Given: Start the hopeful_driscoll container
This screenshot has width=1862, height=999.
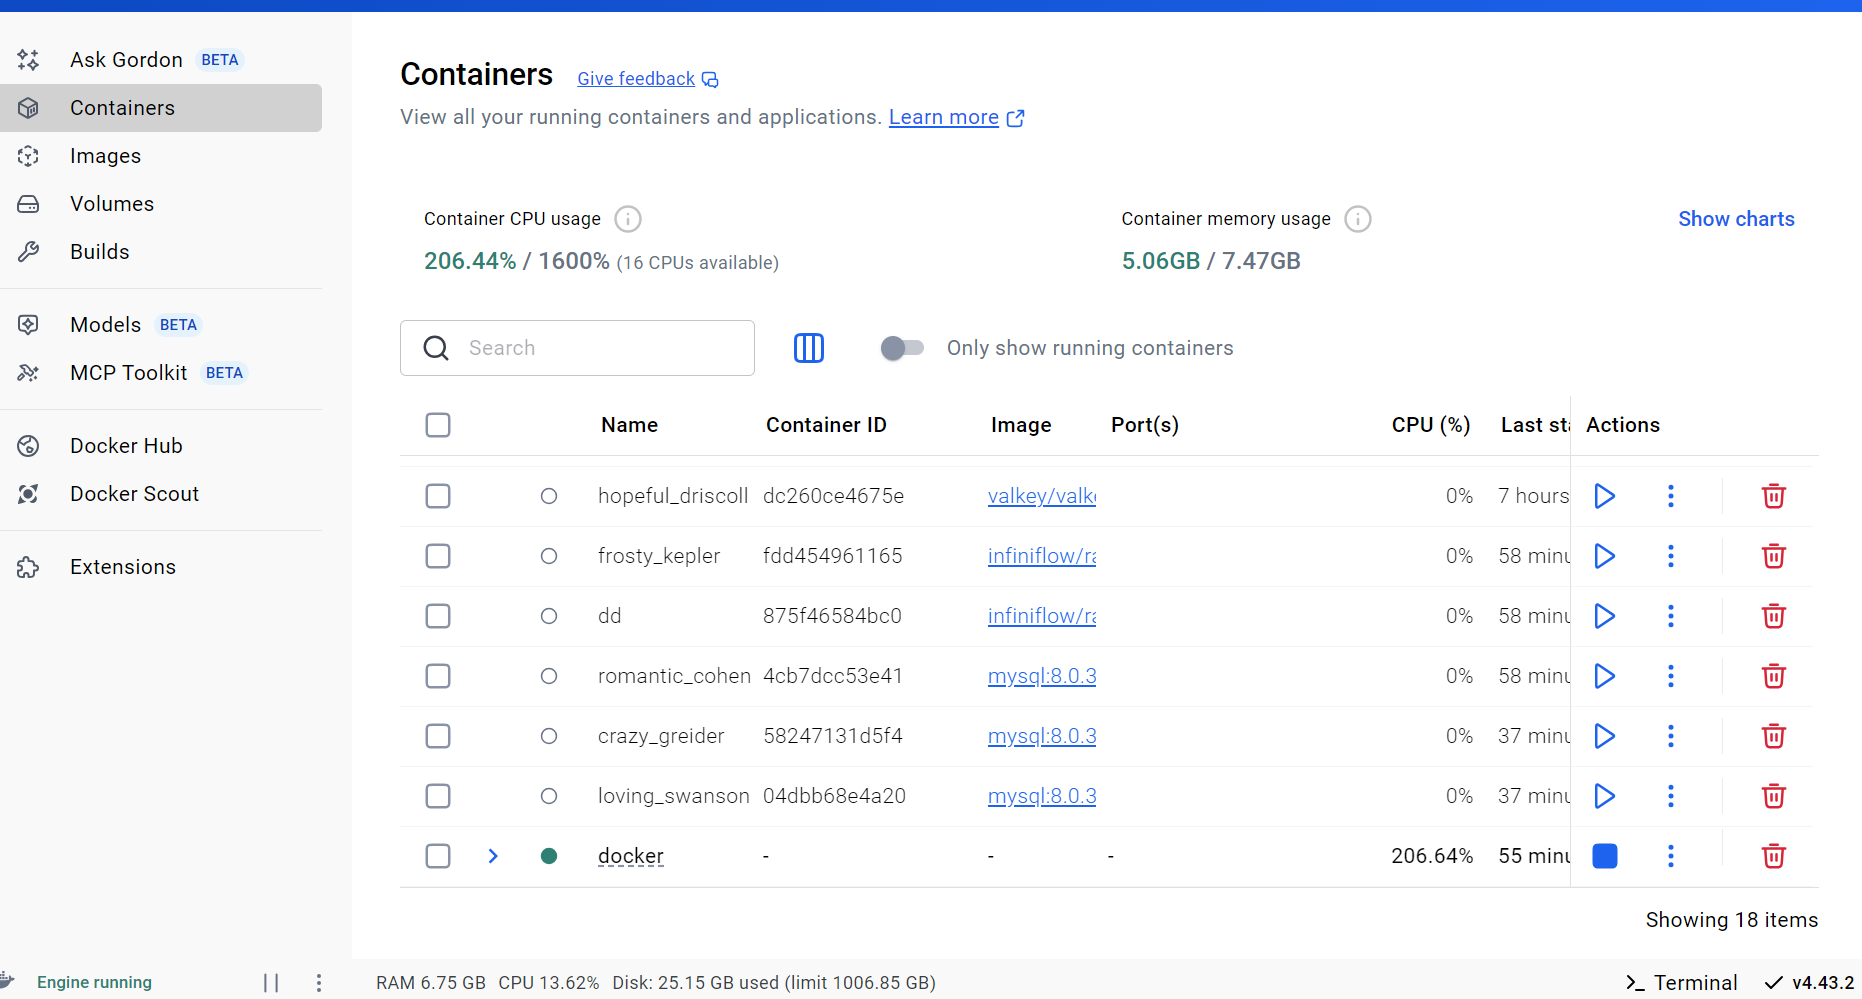Looking at the screenshot, I should pyautogui.click(x=1604, y=496).
